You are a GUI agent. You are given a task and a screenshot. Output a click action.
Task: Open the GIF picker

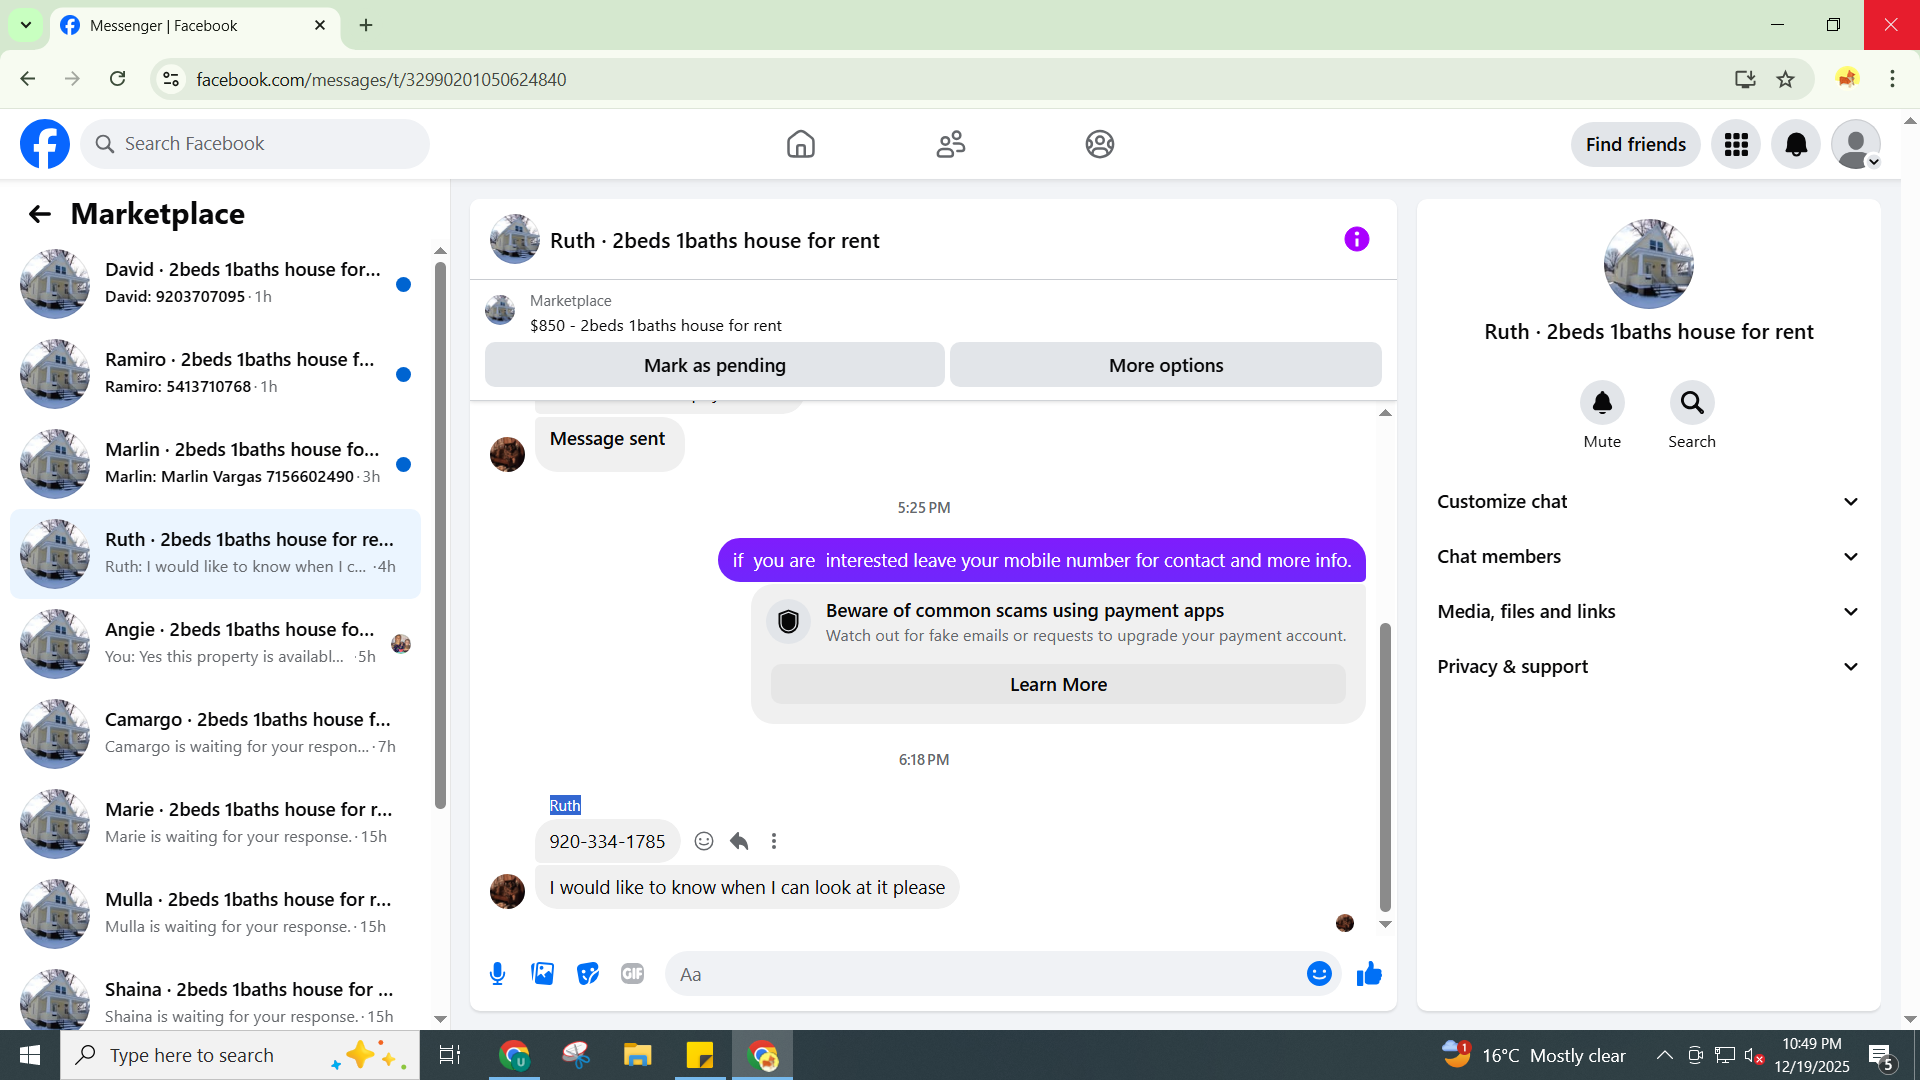coord(632,974)
